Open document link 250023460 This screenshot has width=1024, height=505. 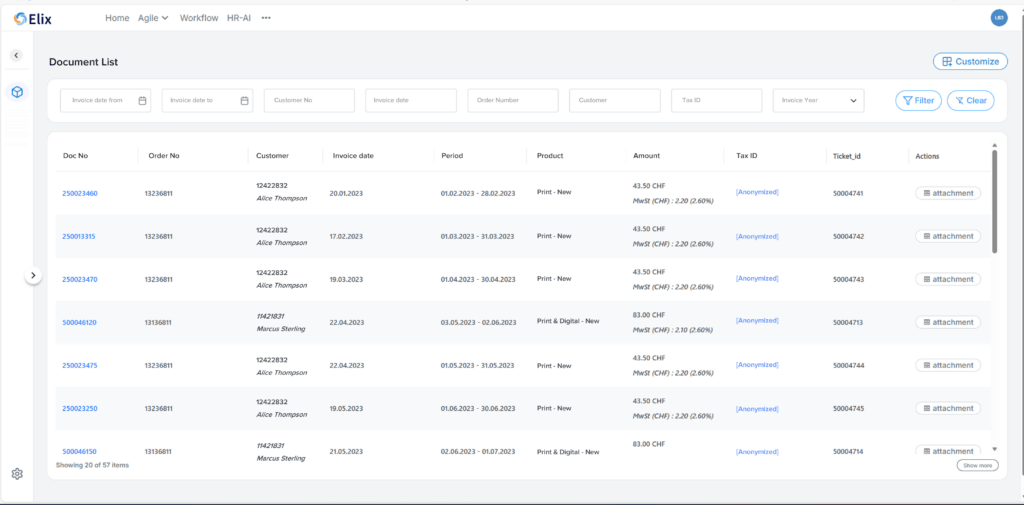(80, 193)
